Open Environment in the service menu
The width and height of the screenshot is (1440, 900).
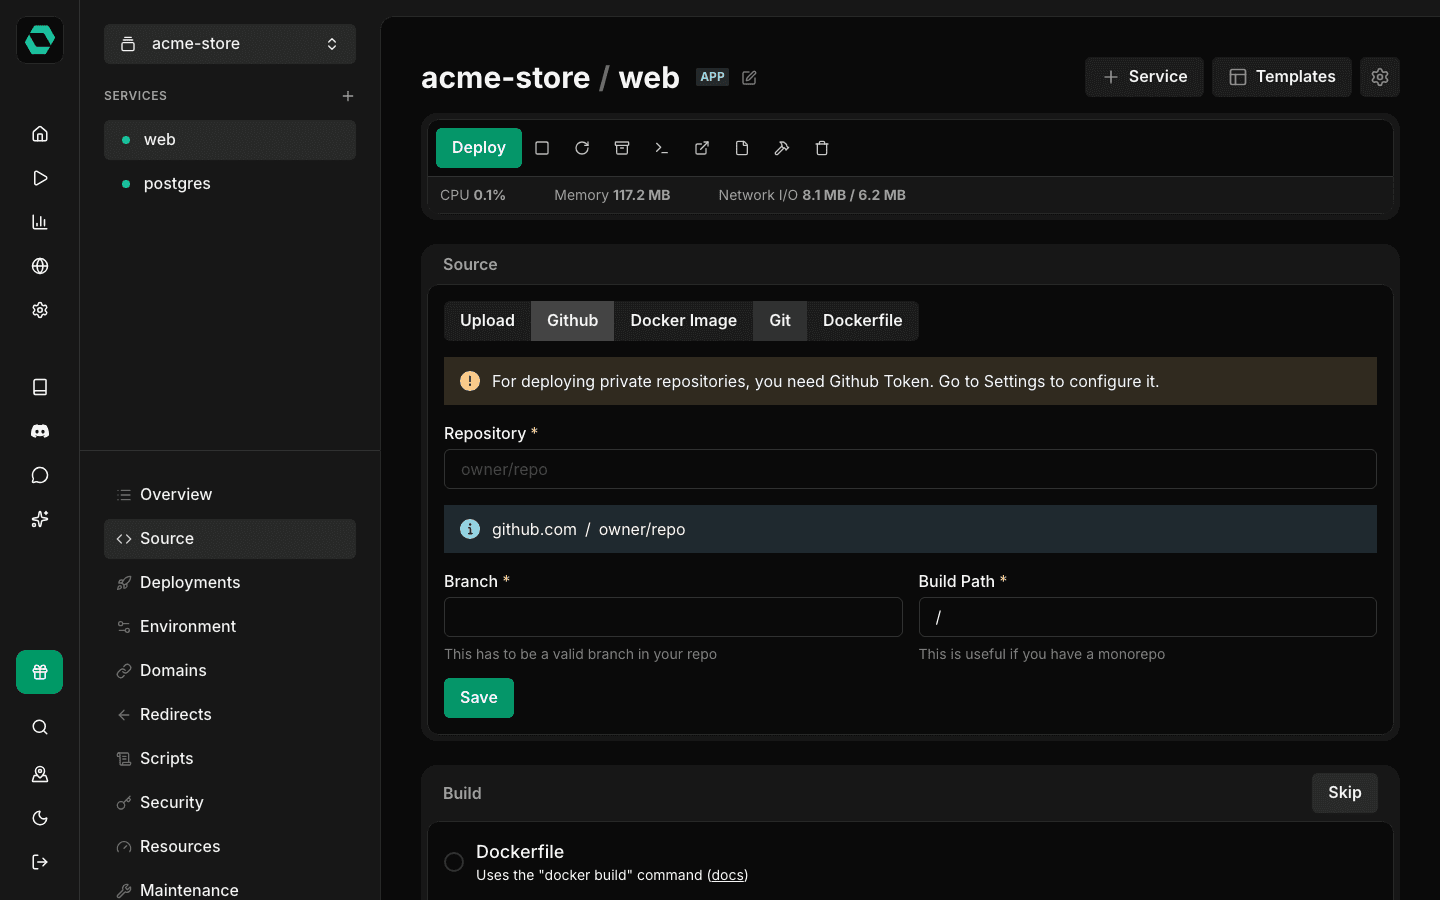click(x=230, y=627)
